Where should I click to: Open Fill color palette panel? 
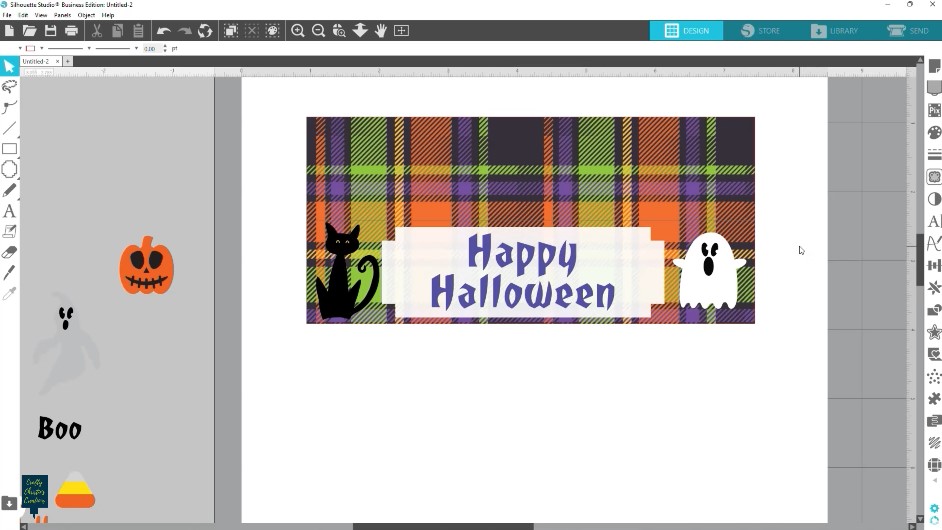tap(934, 132)
